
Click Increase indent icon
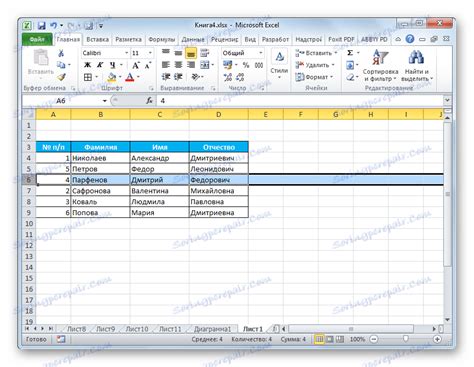(178, 77)
